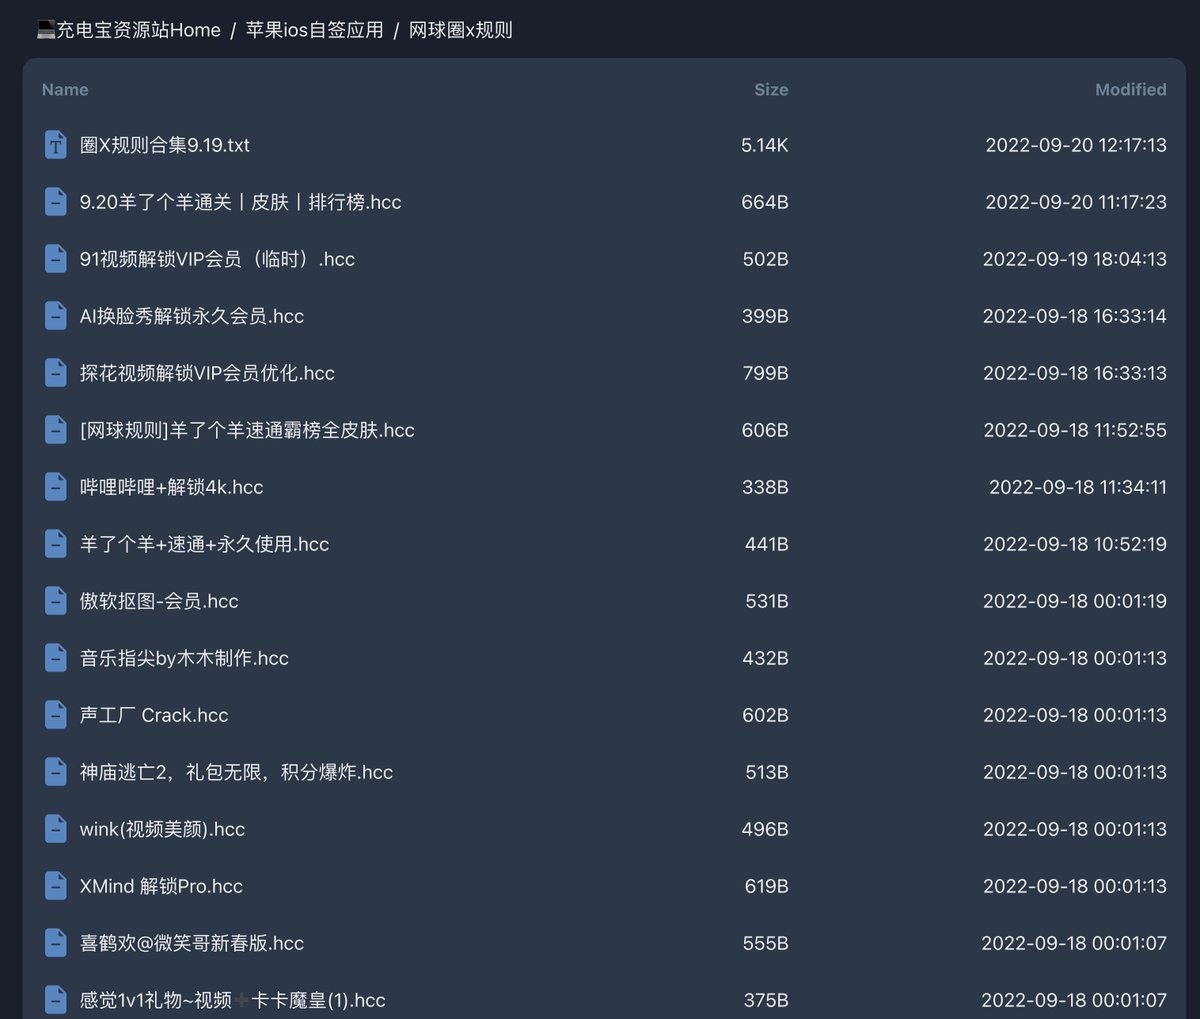Open AI换脸秀解锁永久会员.hcc
The image size is (1200, 1019).
click(x=192, y=316)
